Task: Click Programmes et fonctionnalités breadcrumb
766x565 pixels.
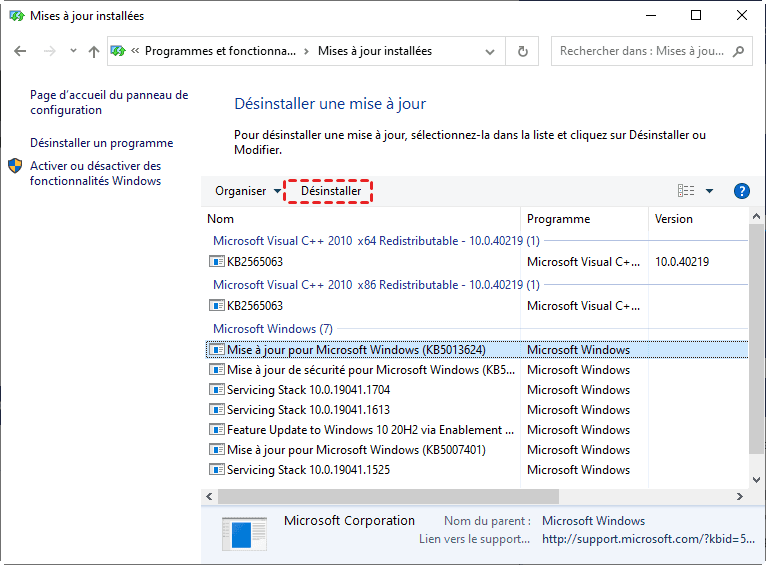Action: (x=220, y=51)
